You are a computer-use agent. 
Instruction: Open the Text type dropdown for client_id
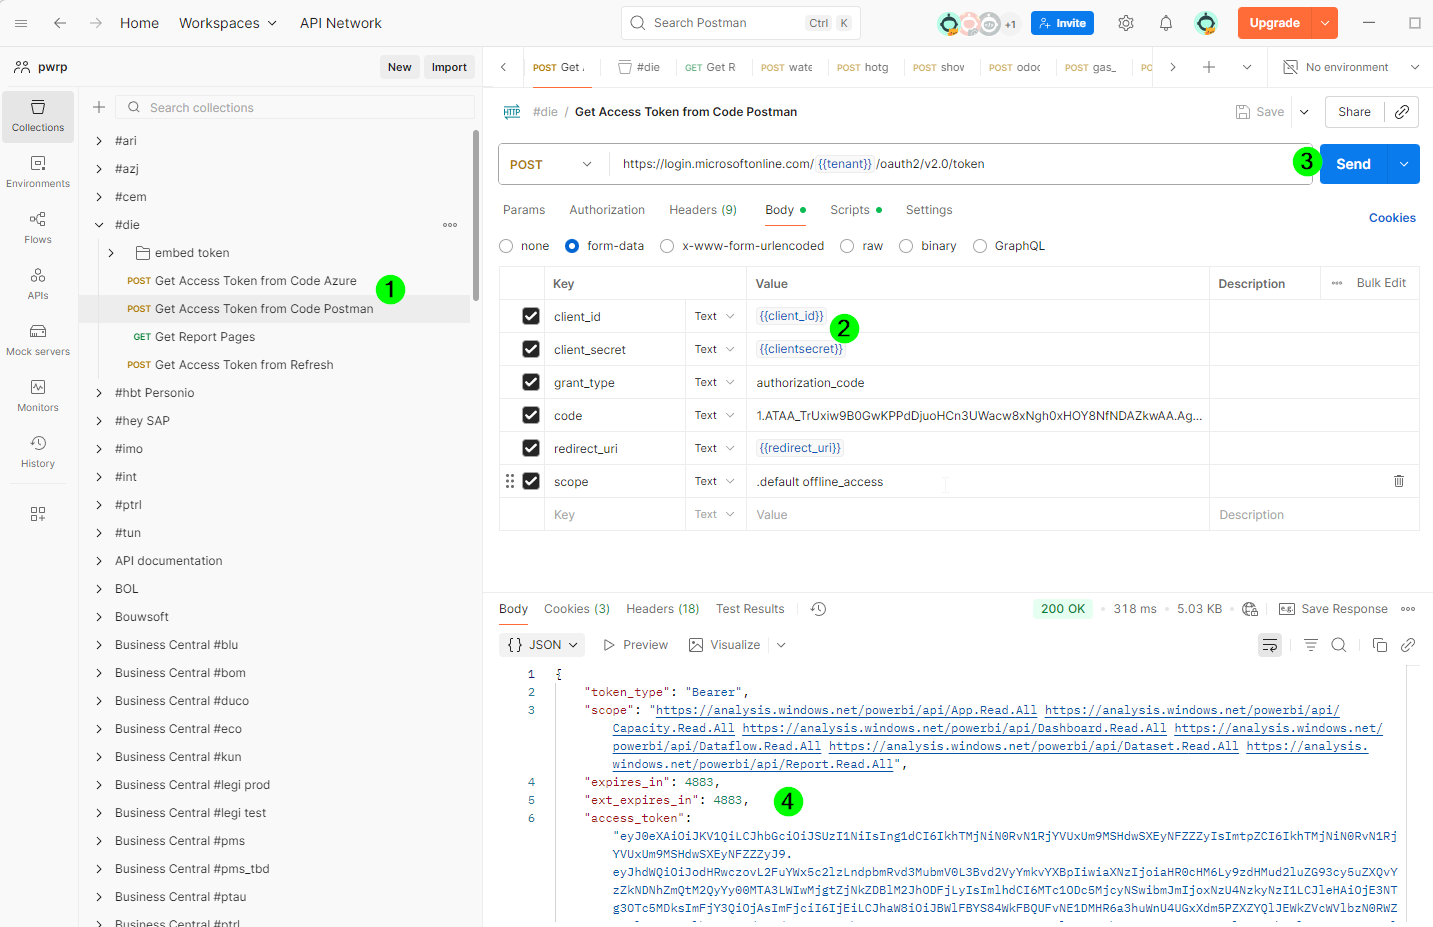pos(714,316)
